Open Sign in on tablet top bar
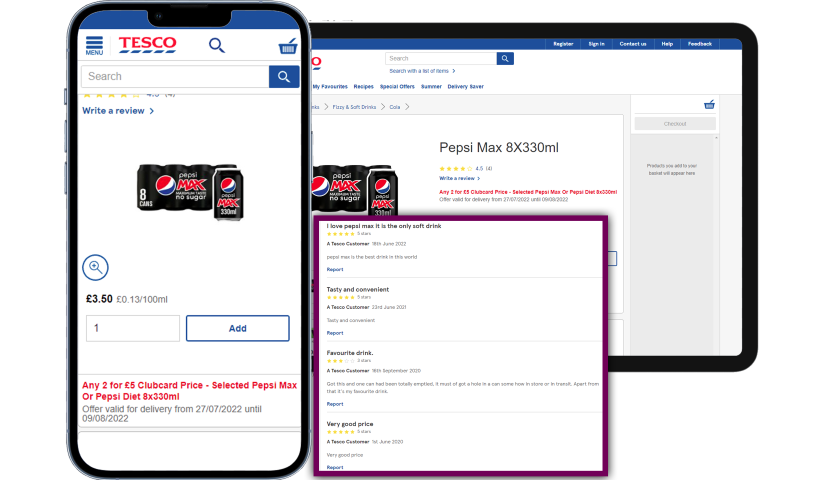823x480 pixels. [x=596, y=44]
